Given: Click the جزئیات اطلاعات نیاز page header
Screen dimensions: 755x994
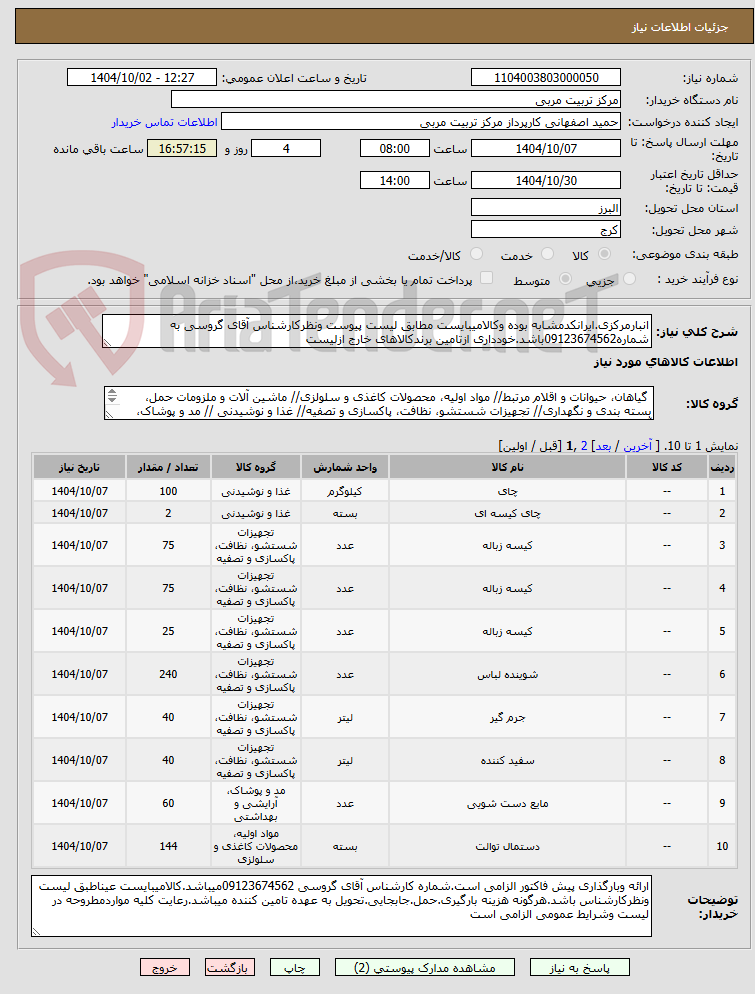Looking at the screenshot, I should (x=680, y=27).
